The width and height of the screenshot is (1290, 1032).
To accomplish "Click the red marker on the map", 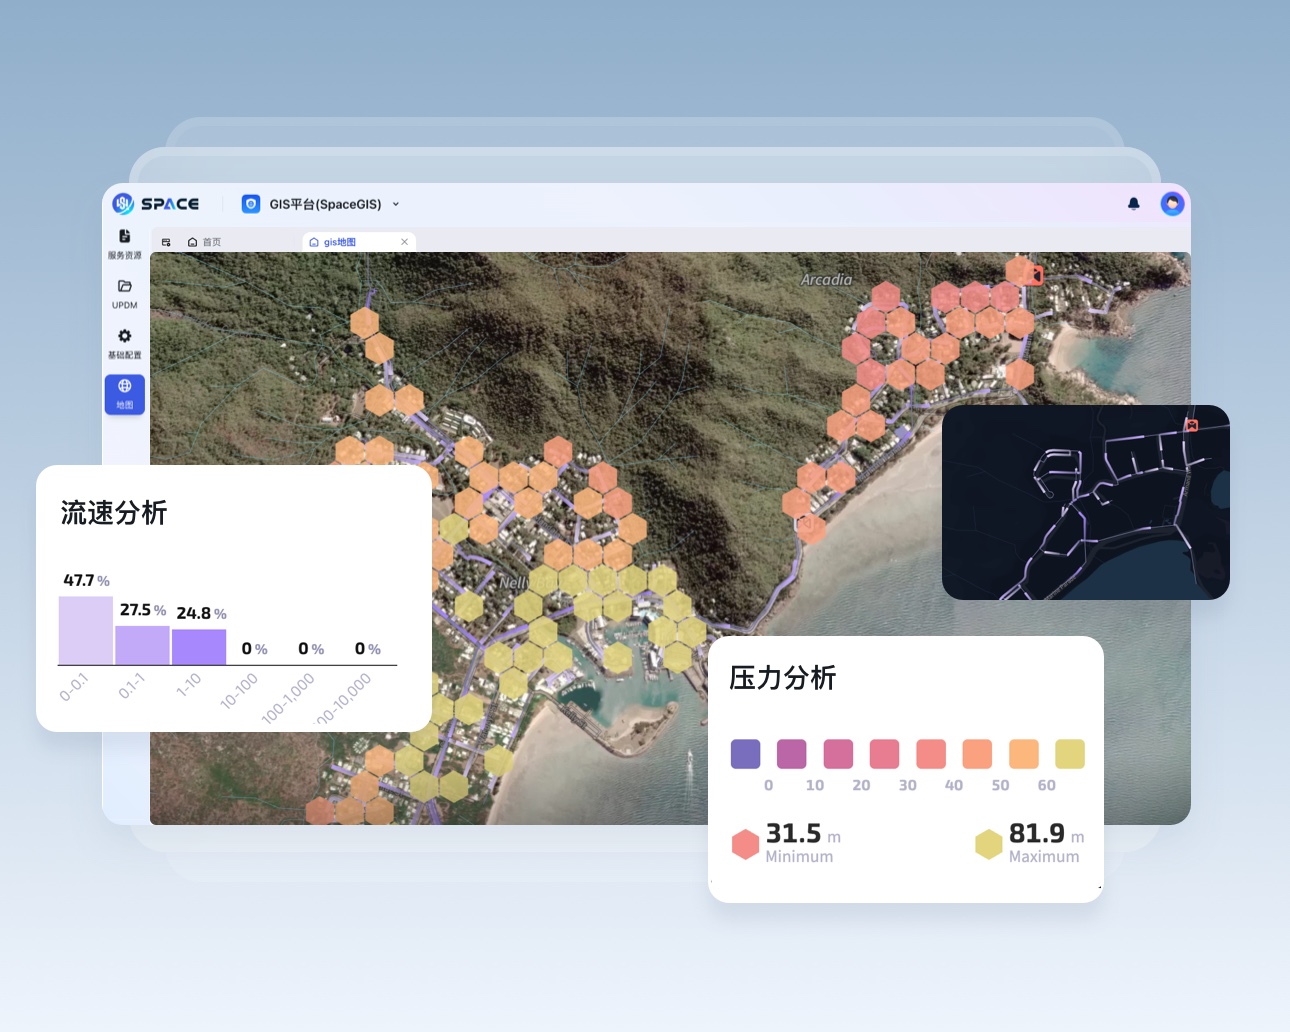I will click(x=1036, y=275).
